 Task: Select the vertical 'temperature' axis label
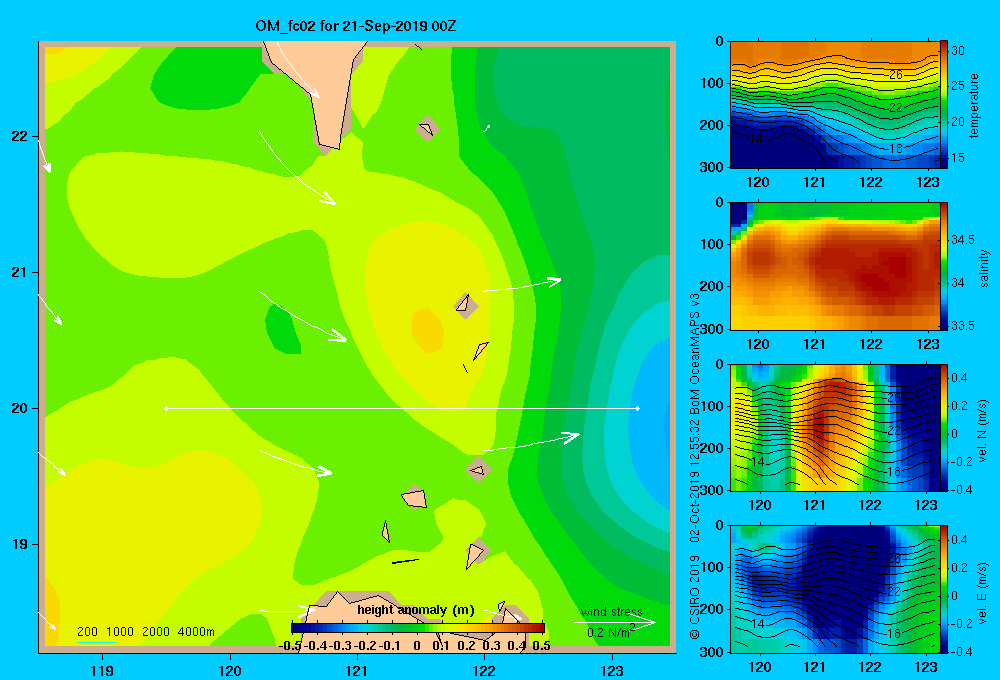pyautogui.click(x=974, y=105)
